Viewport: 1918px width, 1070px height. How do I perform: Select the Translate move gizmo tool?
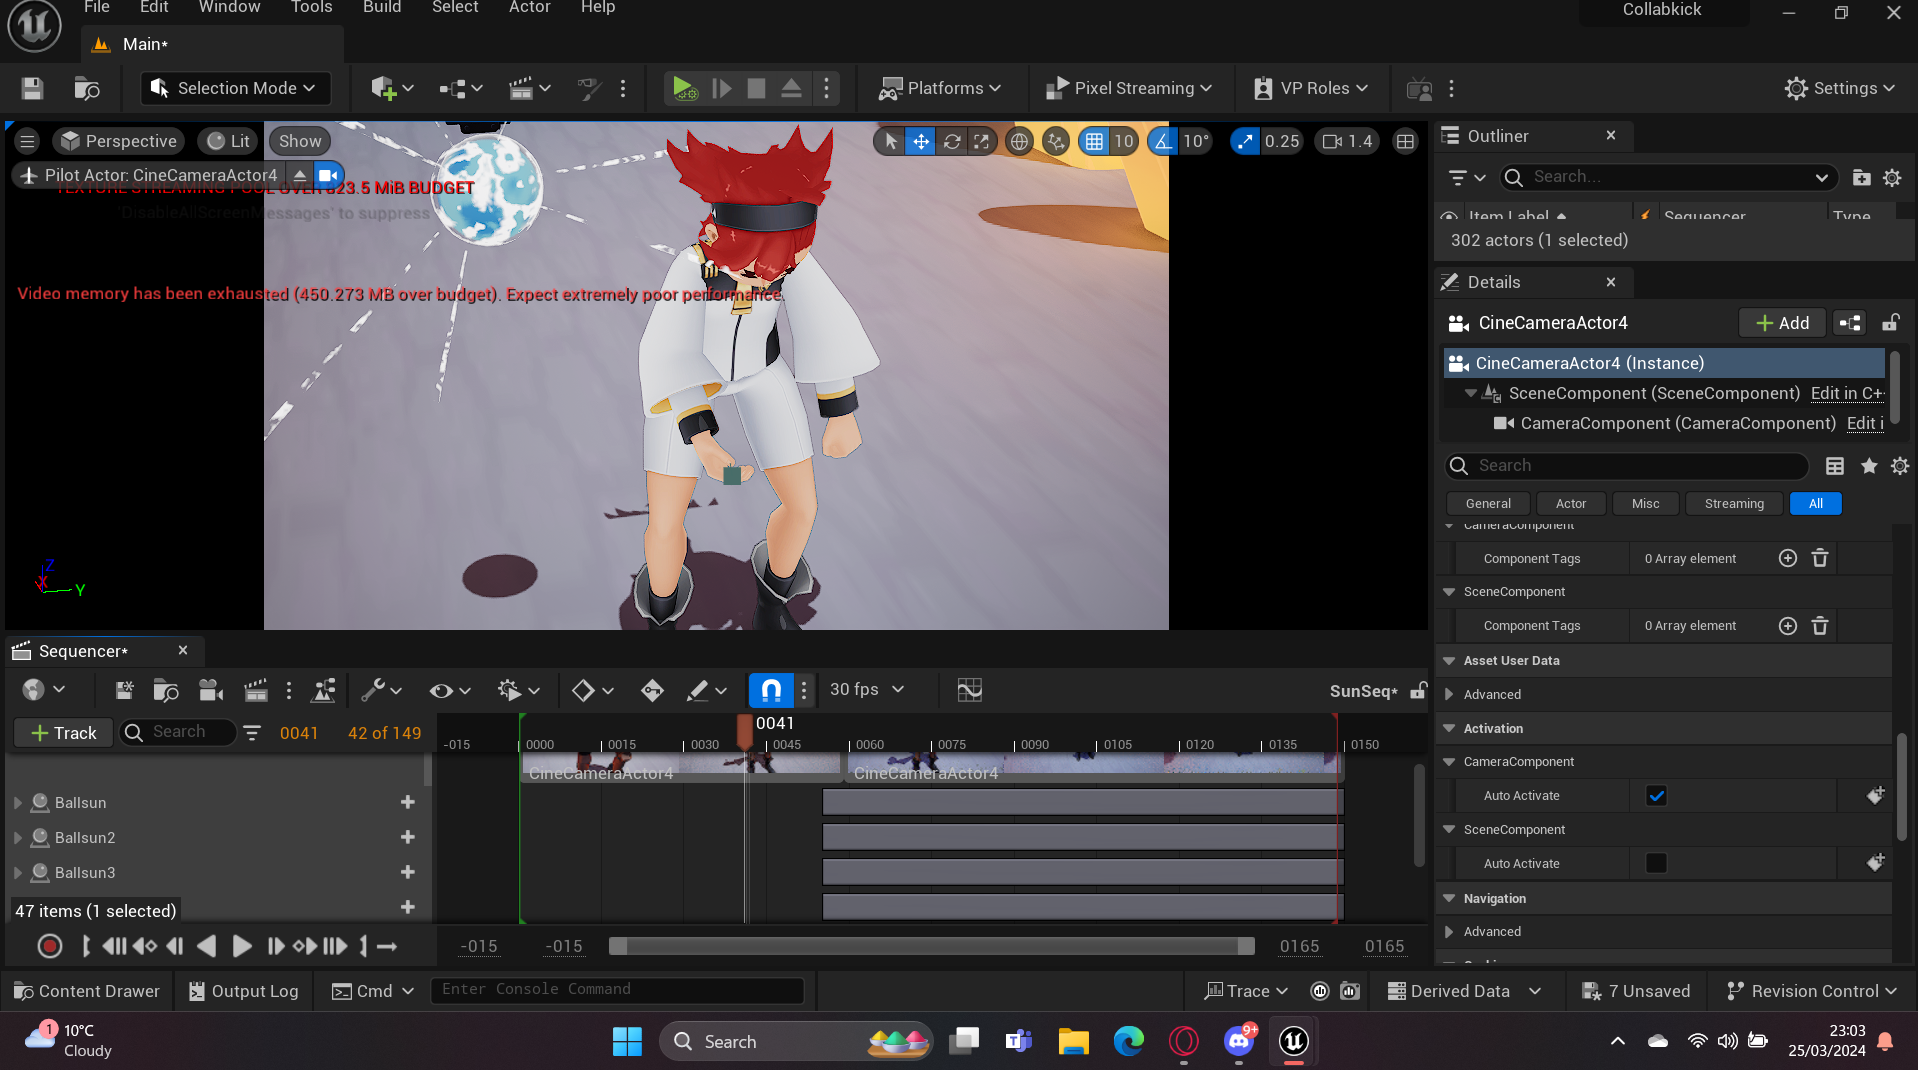pyautogui.click(x=921, y=141)
